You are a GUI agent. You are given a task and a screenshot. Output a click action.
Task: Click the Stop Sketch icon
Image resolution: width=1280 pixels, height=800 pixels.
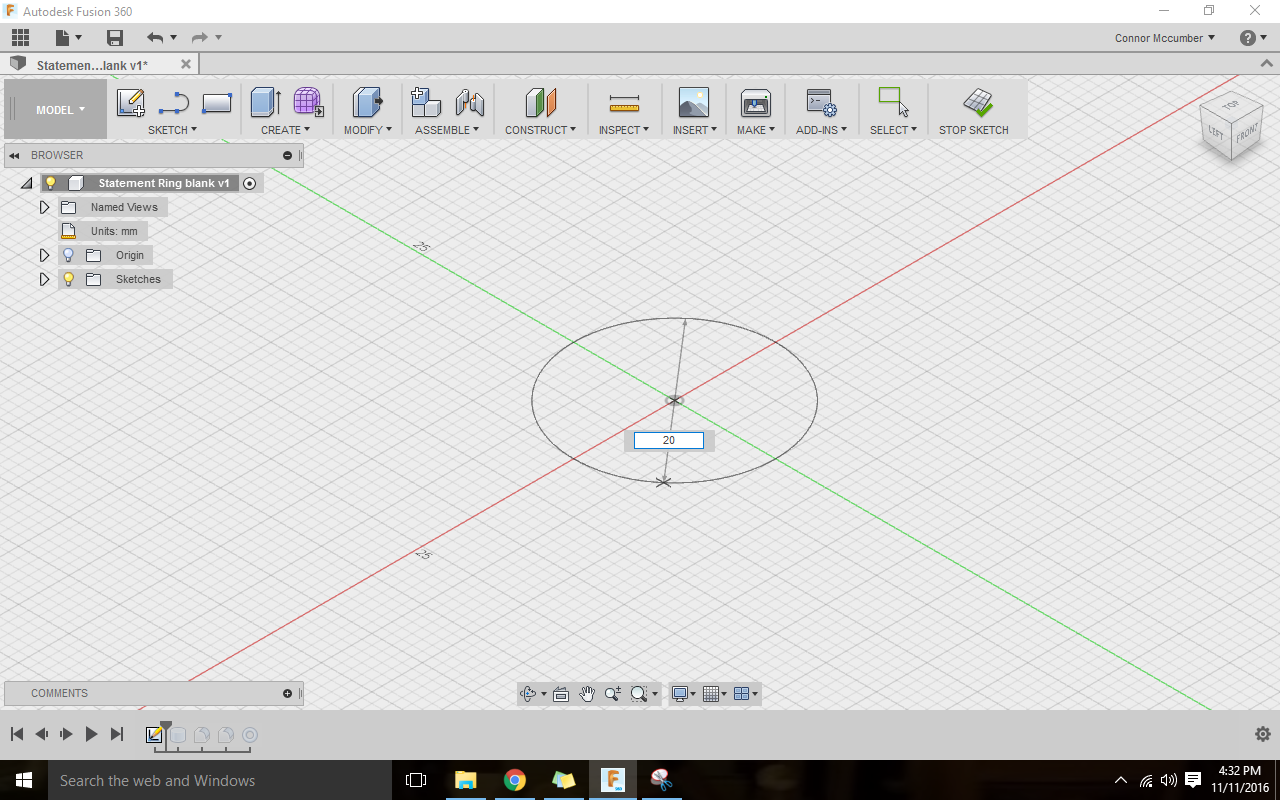977,102
